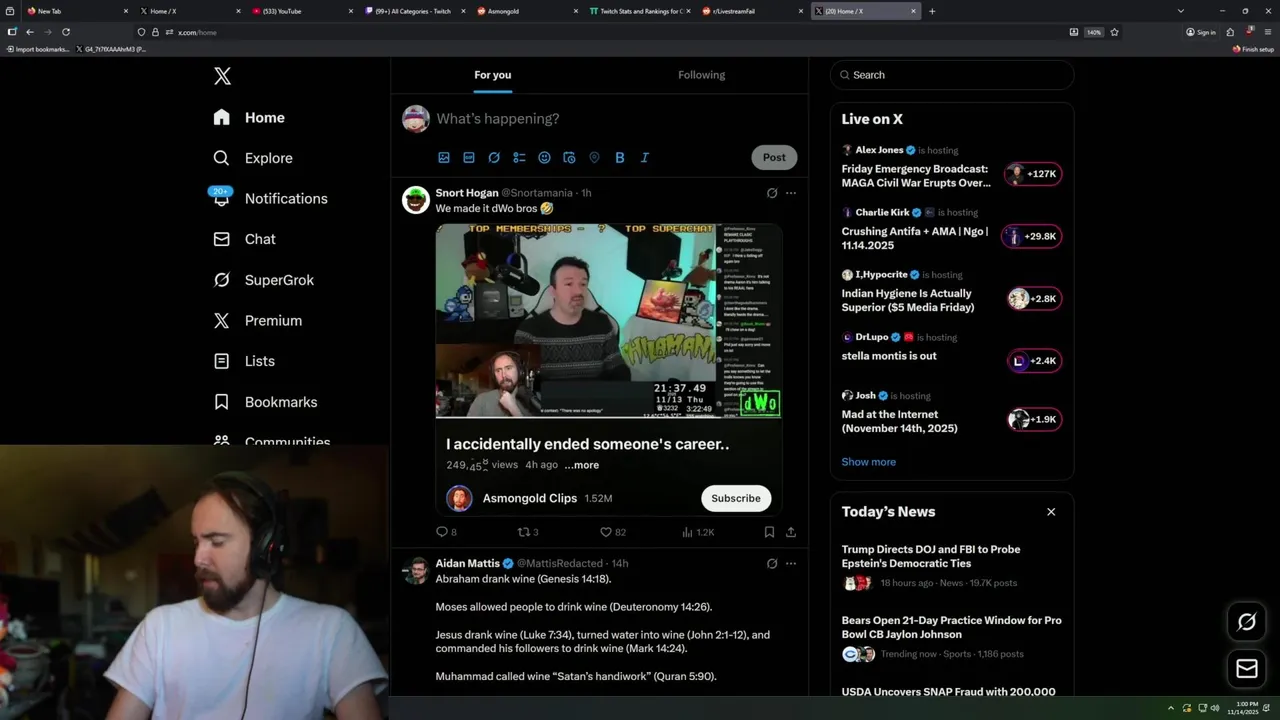Viewport: 1280px width, 720px height.
Task: Switch to the YouTube browser tab
Action: (x=300, y=11)
